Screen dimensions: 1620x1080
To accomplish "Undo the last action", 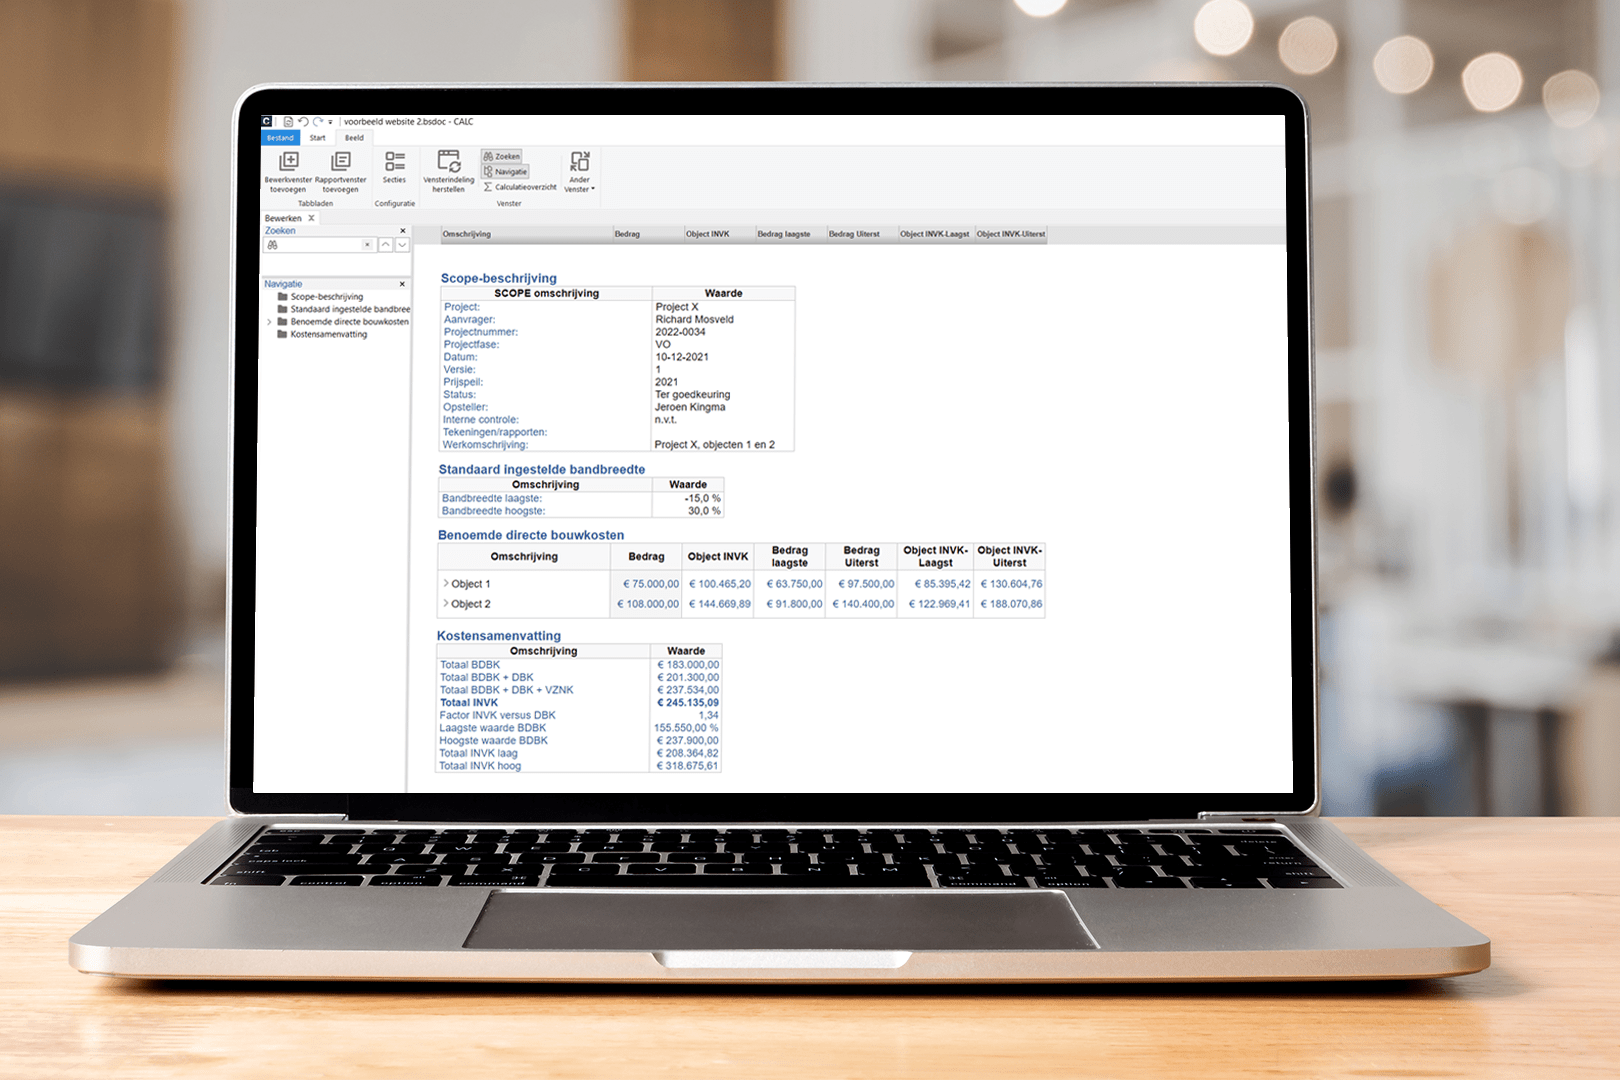I will 303,122.
